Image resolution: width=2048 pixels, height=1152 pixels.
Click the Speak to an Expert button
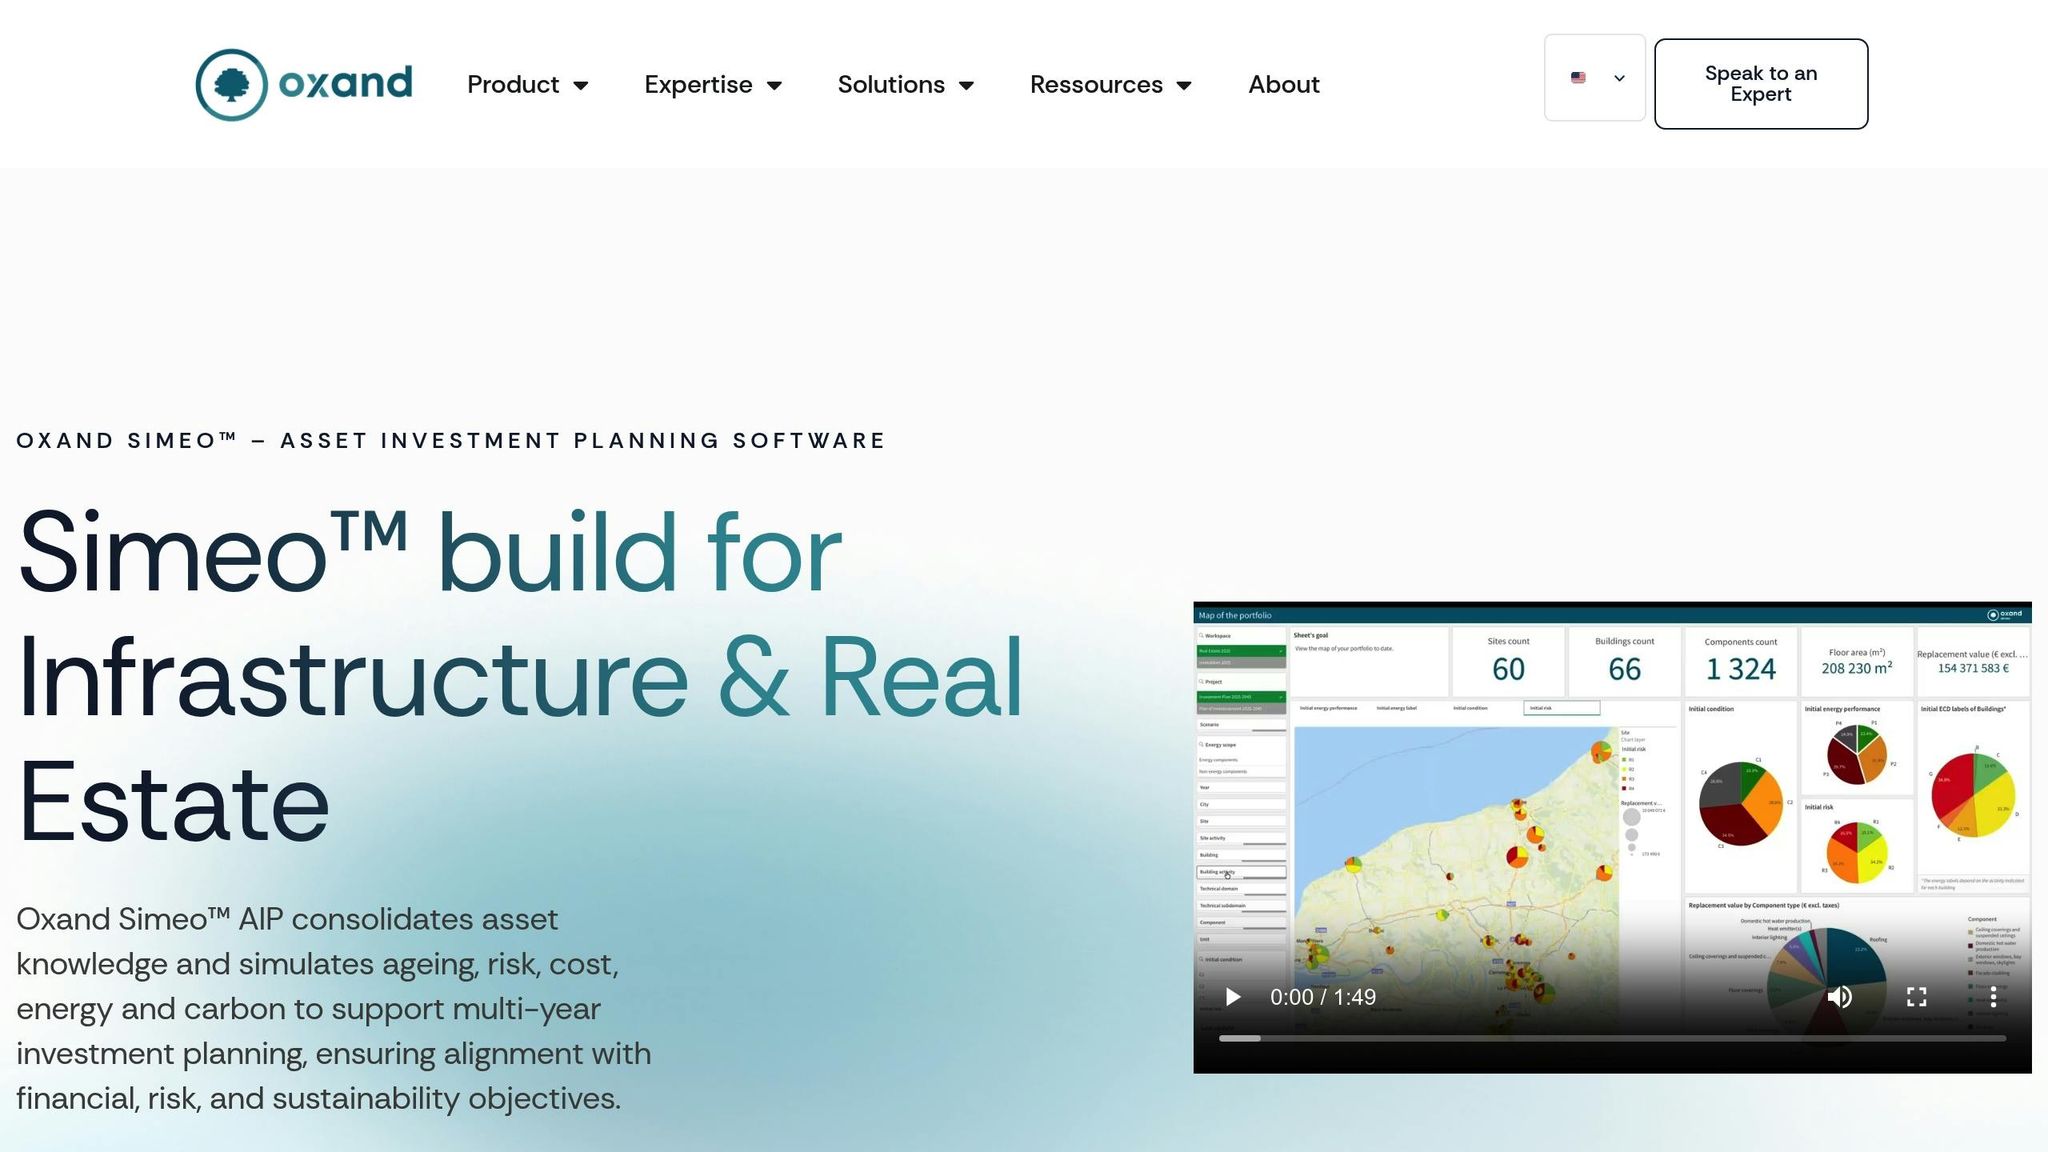1760,84
